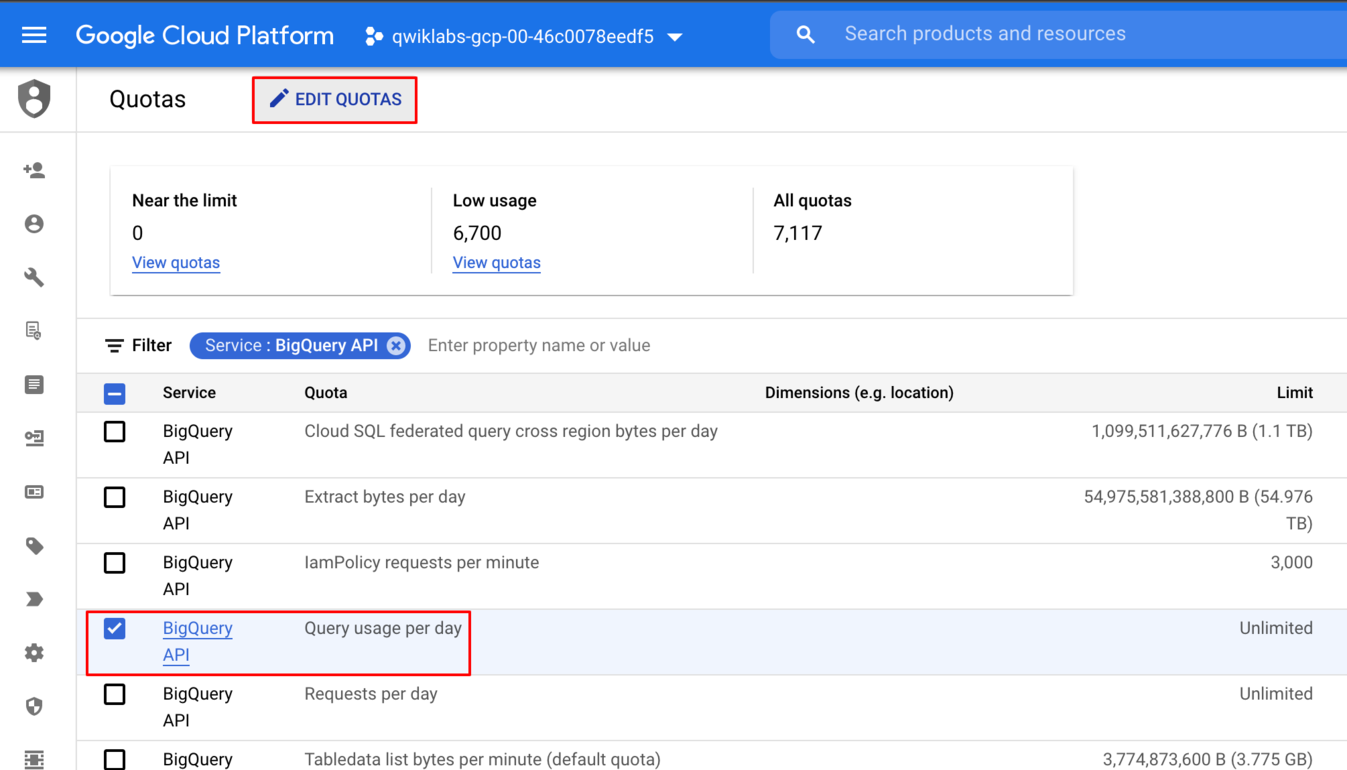Viewport: 1347px width, 770px height.
Task: Open the small shield sidebar icon
Action: (x=34, y=706)
